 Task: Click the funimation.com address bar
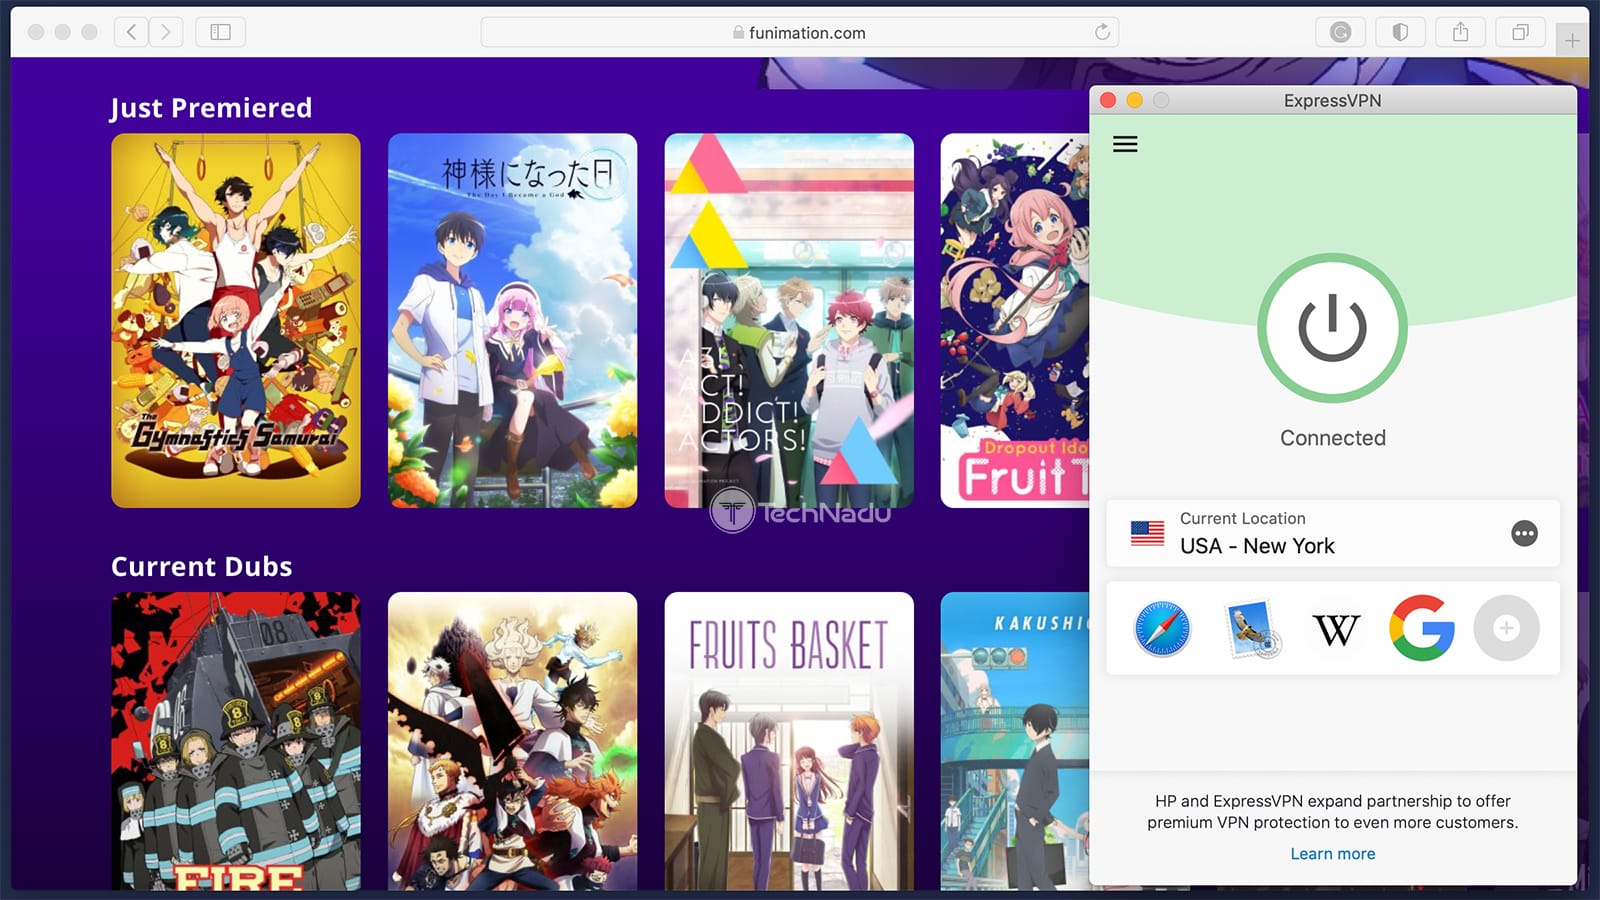799,32
